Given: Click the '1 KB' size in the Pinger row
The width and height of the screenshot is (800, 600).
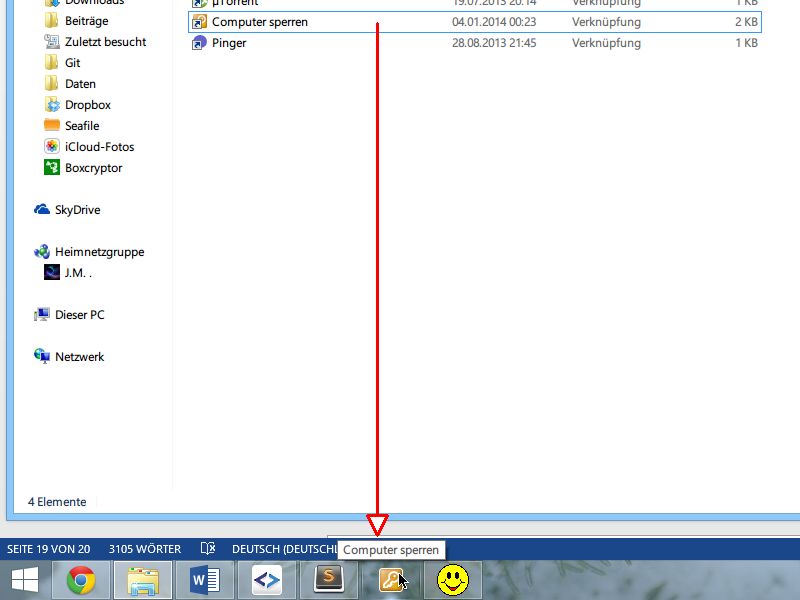Looking at the screenshot, I should point(746,43).
